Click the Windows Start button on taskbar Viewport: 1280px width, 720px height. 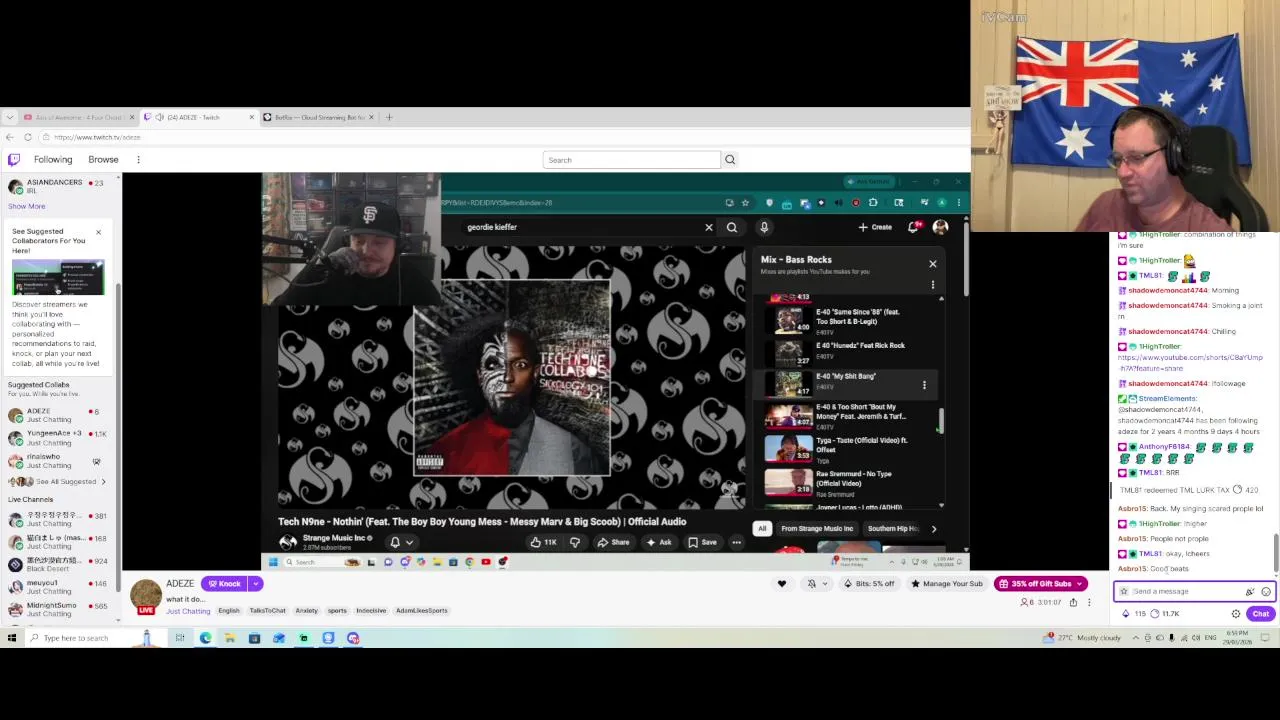(x=12, y=638)
